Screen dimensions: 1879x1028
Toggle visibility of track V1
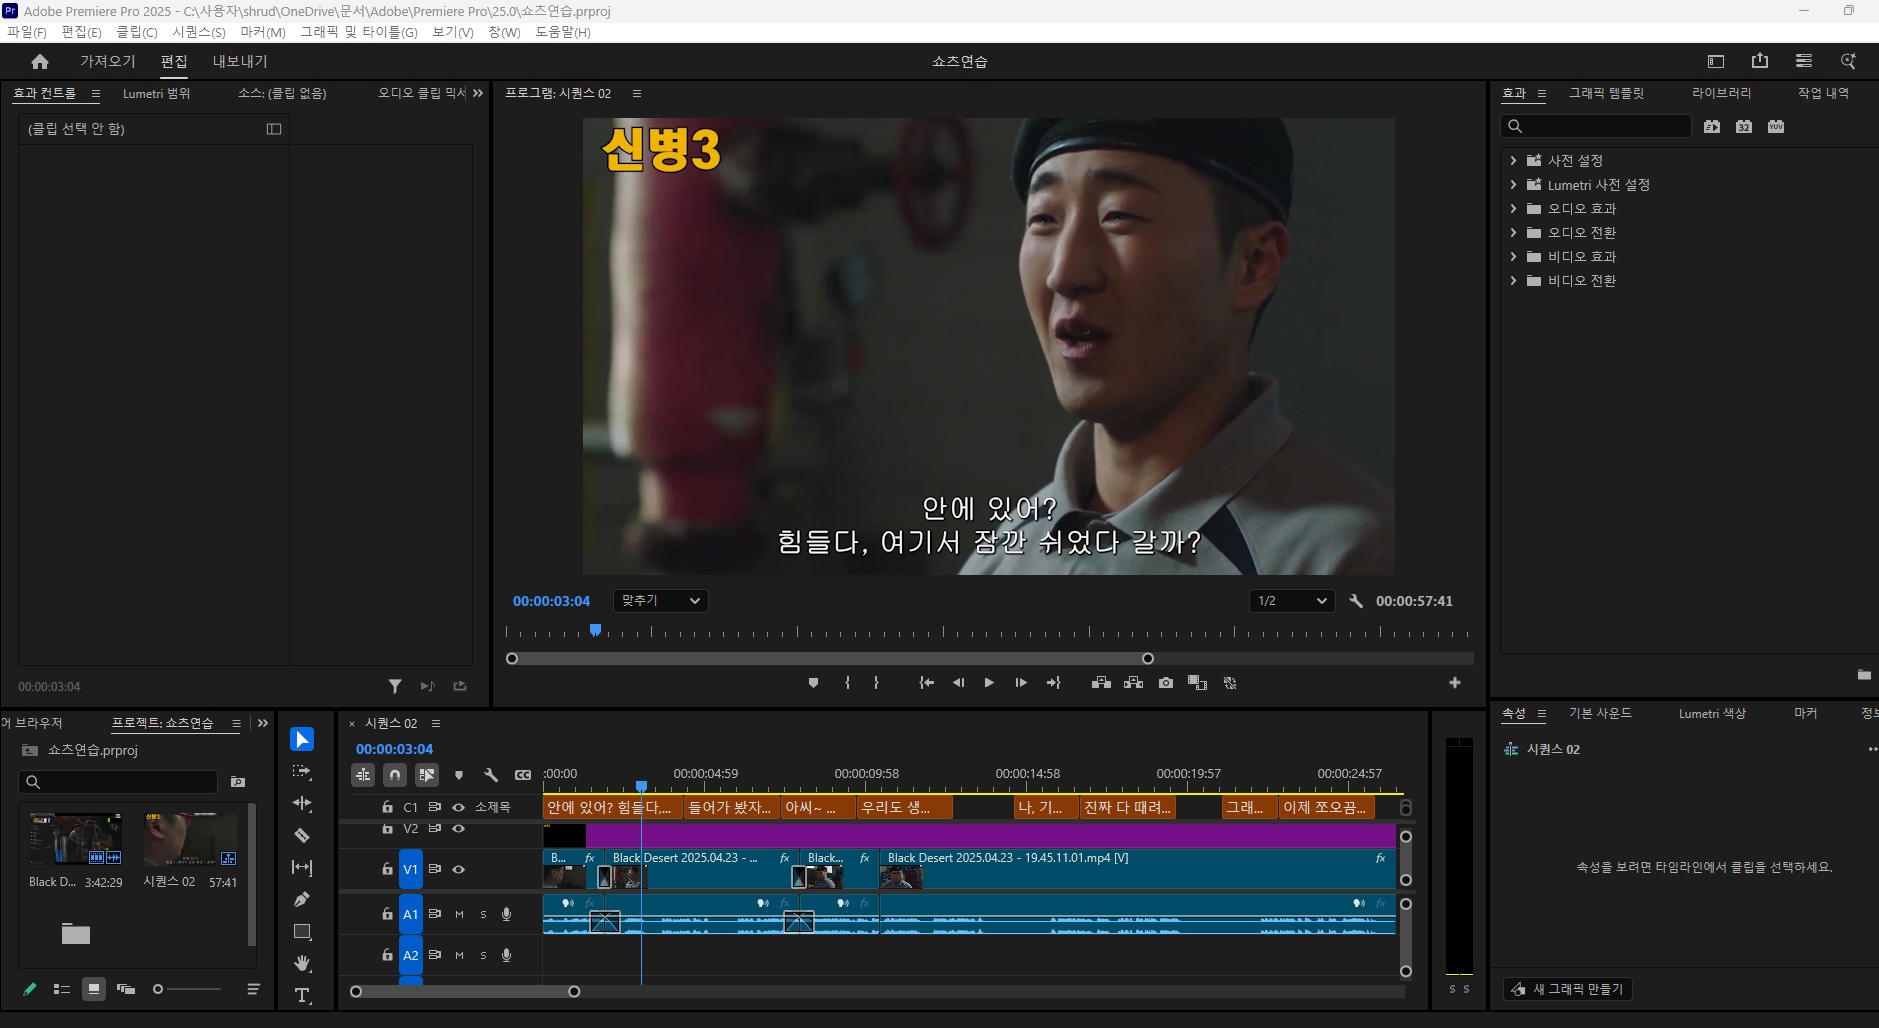(x=459, y=869)
